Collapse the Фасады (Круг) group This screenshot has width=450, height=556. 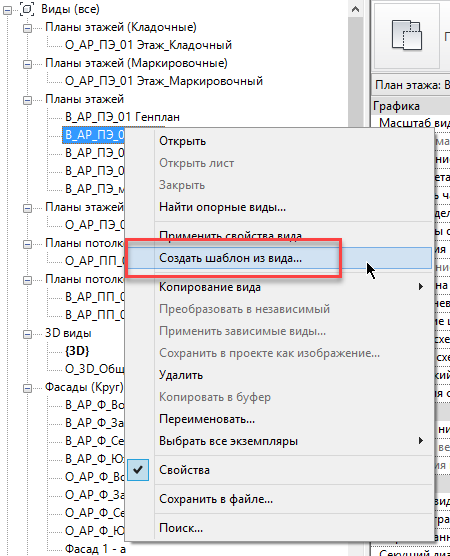pos(27,388)
